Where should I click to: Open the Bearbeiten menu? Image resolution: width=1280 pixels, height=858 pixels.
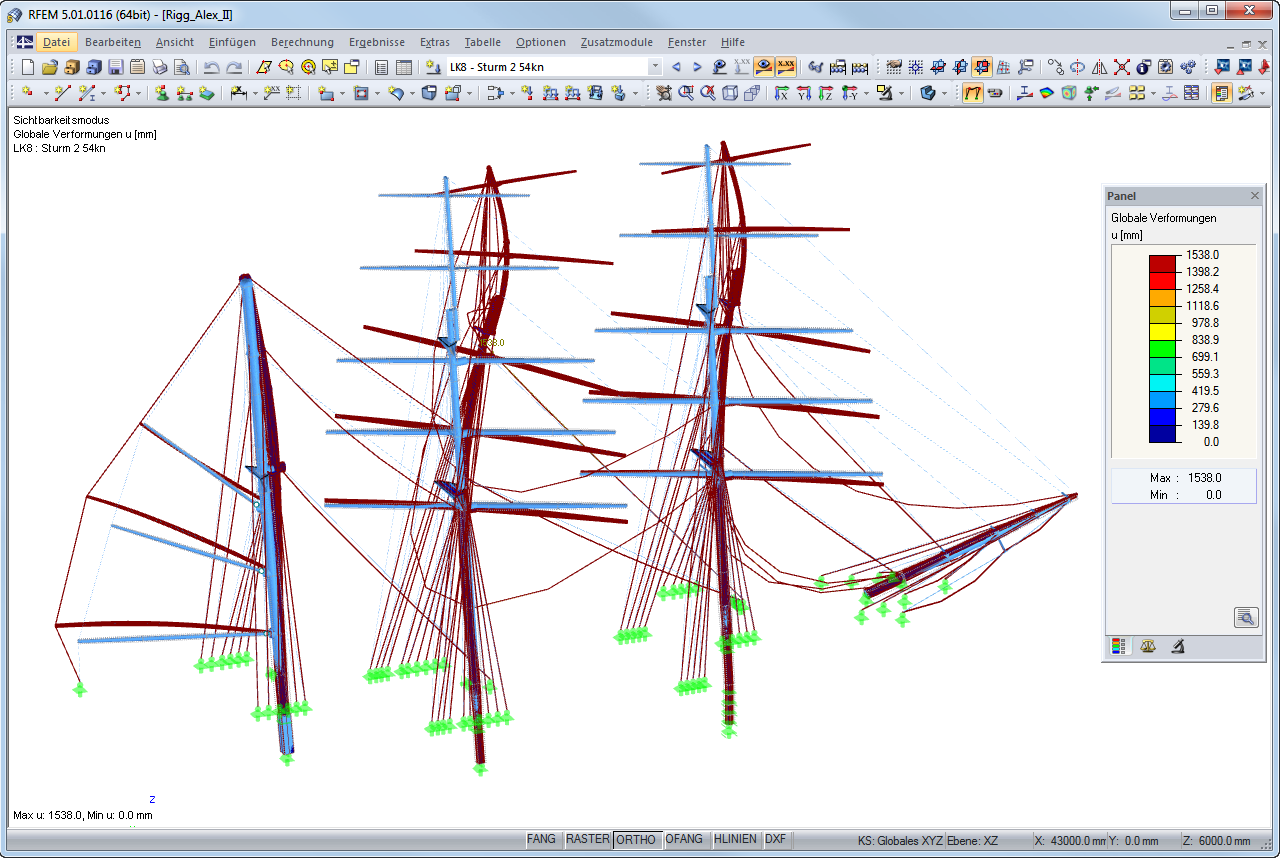pos(113,42)
